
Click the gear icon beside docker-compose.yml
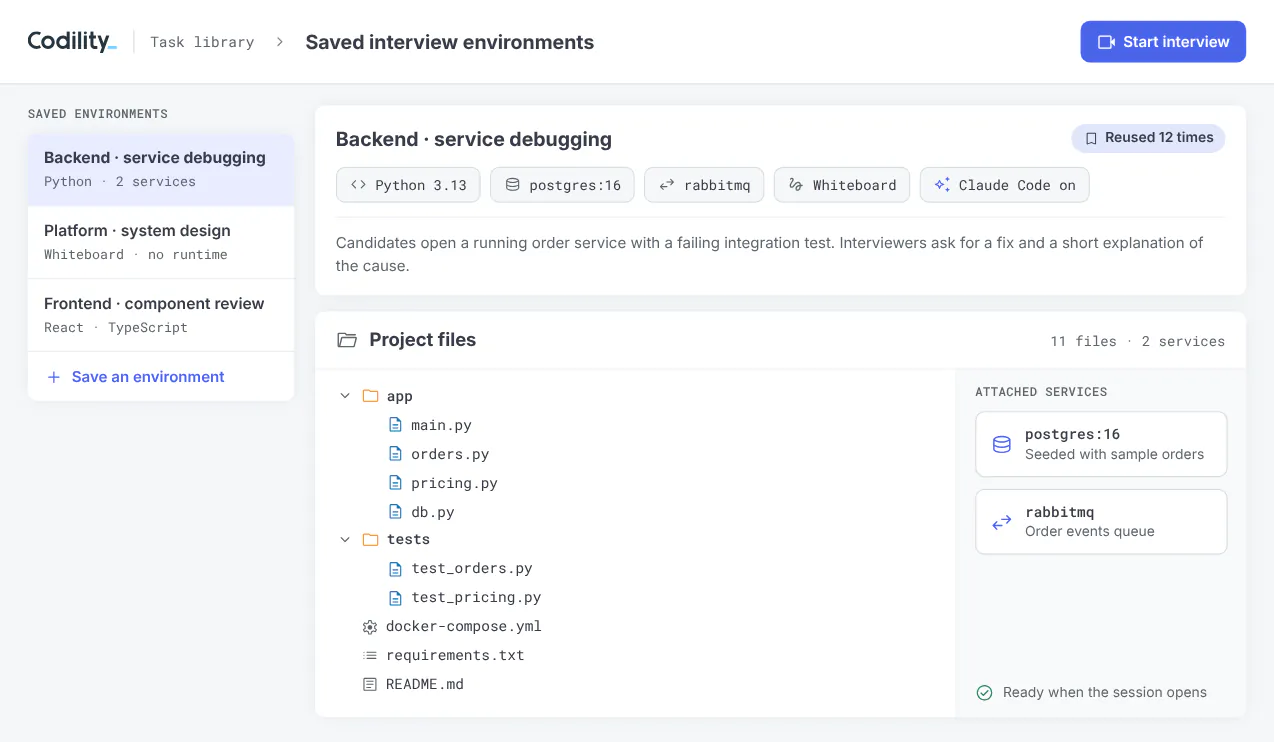click(x=370, y=627)
